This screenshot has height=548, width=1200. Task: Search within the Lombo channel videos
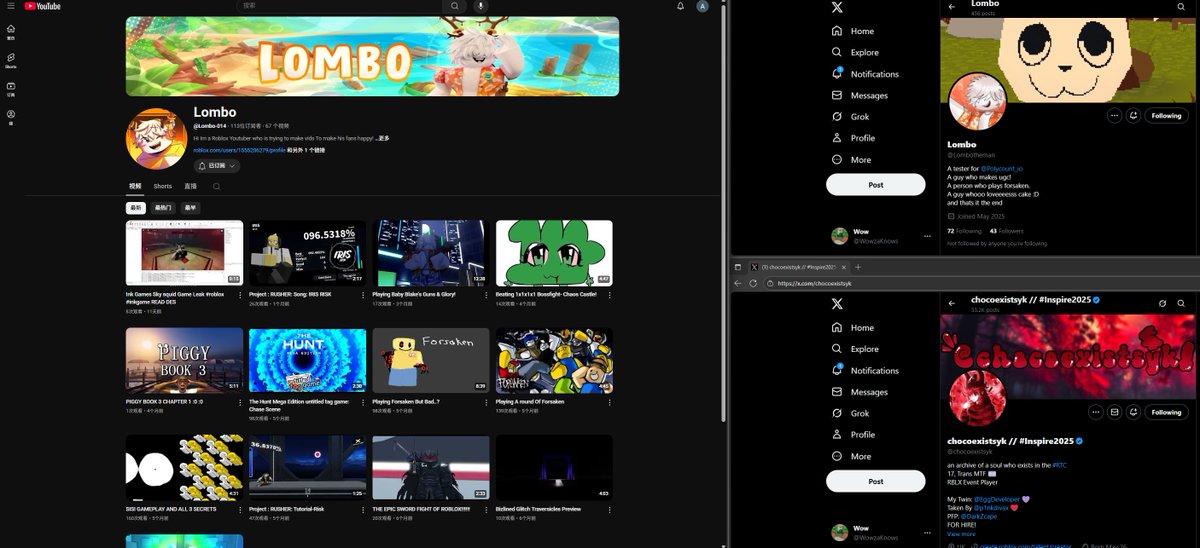[x=216, y=186]
